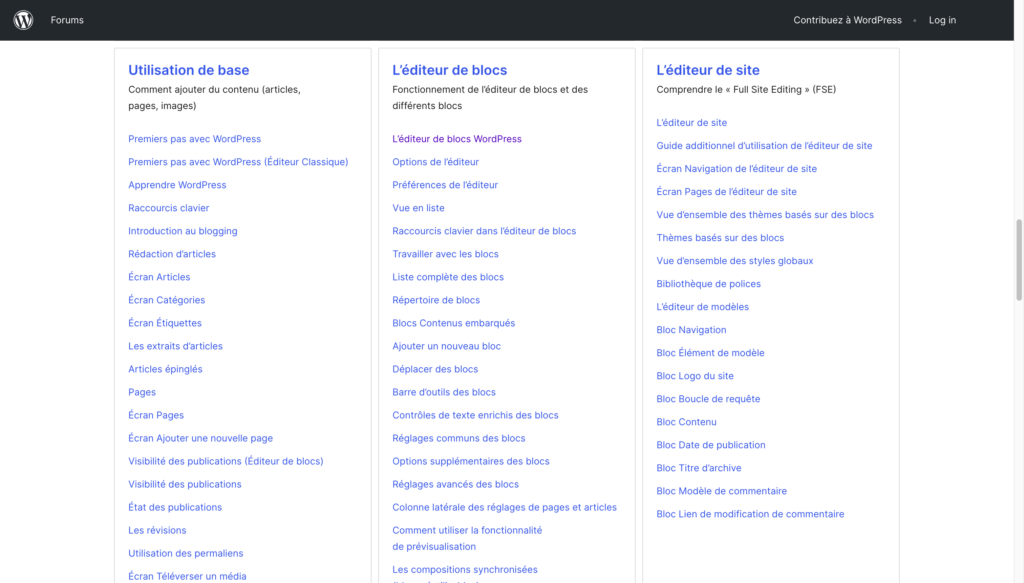This screenshot has width=1024, height=583.
Task: Open Apprendre WordPress link
Action: point(177,185)
